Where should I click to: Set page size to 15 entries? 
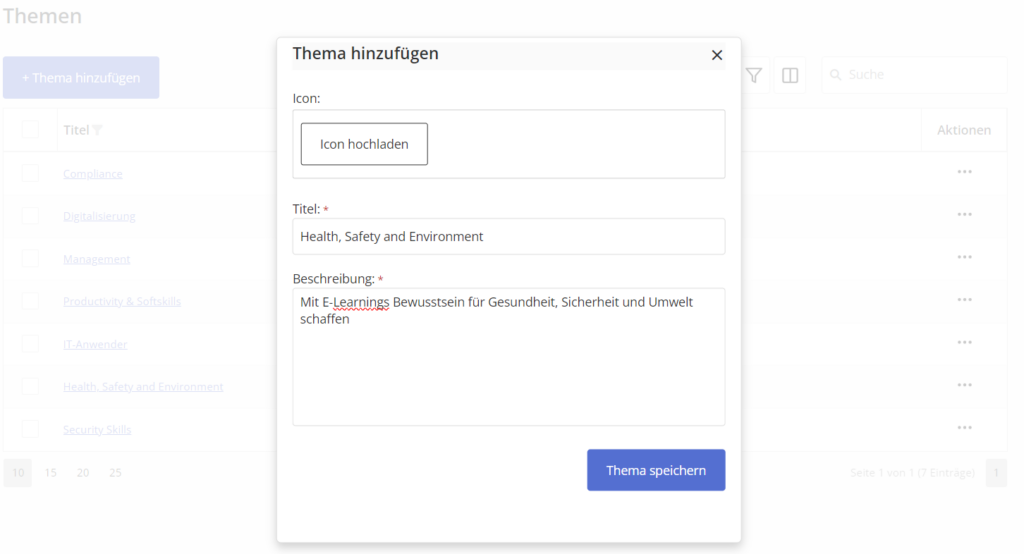(50, 472)
